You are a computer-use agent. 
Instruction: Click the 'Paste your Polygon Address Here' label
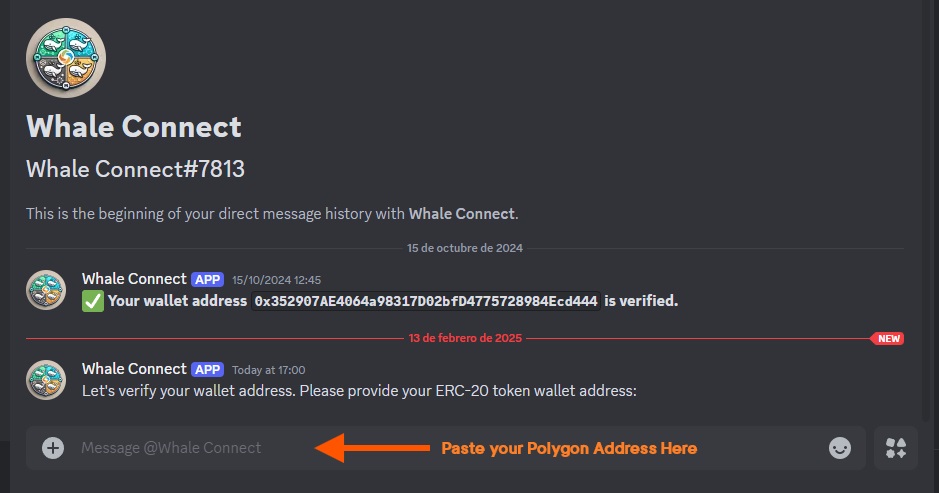point(569,448)
